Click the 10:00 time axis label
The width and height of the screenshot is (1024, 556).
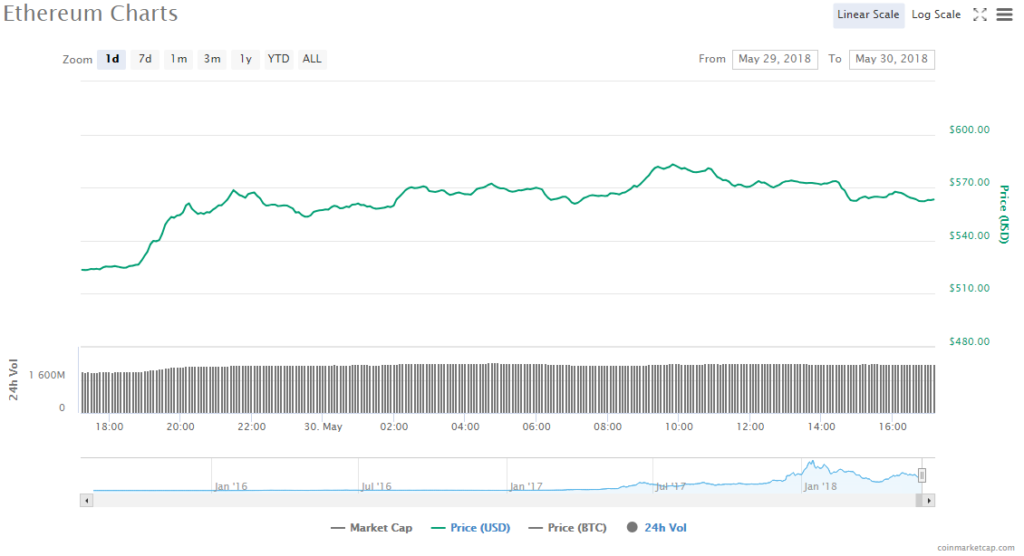pos(679,427)
